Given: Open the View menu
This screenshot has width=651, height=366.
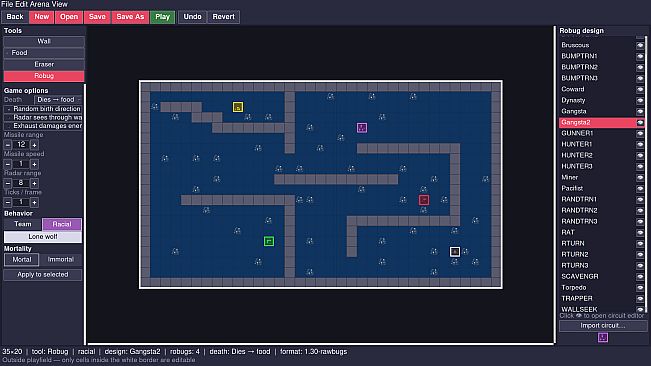Looking at the screenshot, I should pos(61,4).
